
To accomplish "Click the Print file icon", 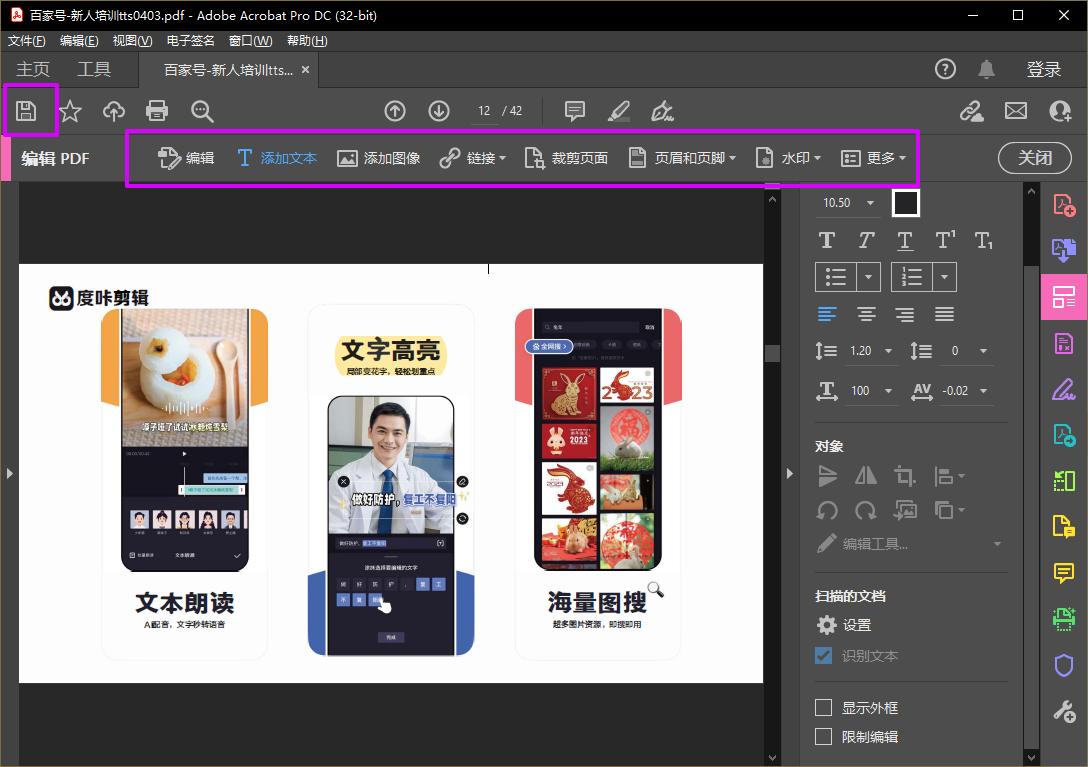I will tap(157, 111).
